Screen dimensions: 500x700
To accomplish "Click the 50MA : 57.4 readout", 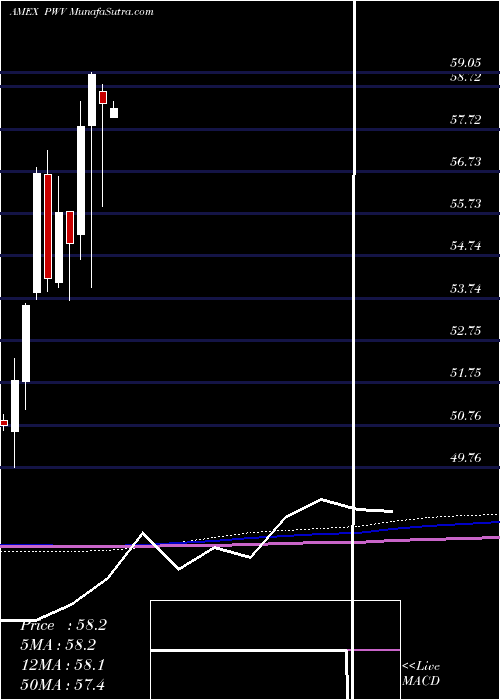I will pyautogui.click(x=63, y=685).
